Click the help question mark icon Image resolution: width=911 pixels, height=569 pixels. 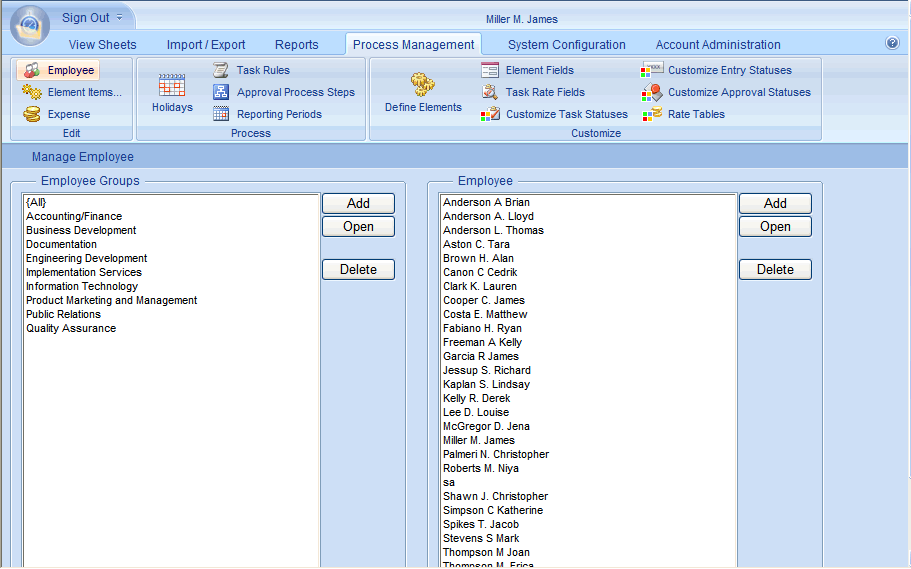892,43
